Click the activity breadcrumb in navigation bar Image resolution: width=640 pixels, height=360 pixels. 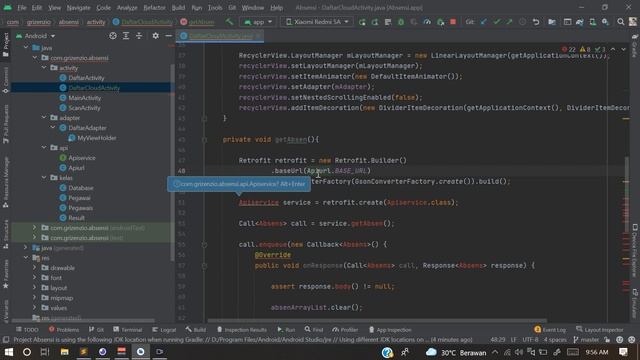coord(96,22)
